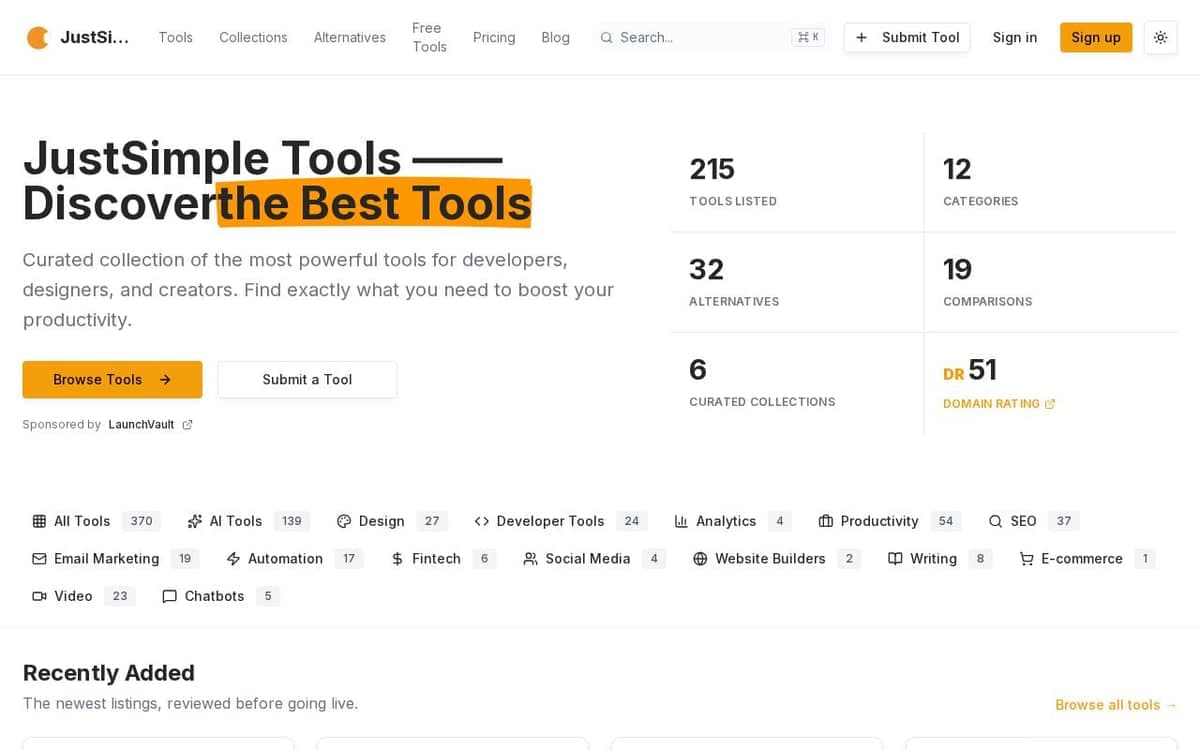This screenshot has width=1200, height=750.
Task: Click Sign in
Action: click(x=1015, y=37)
